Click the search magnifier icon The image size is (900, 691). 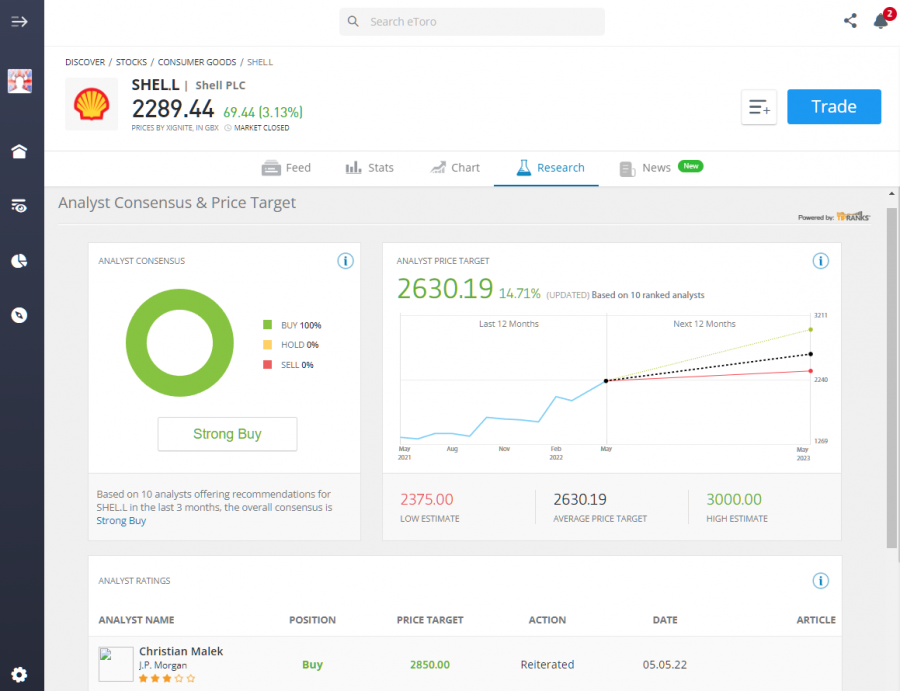tap(353, 21)
